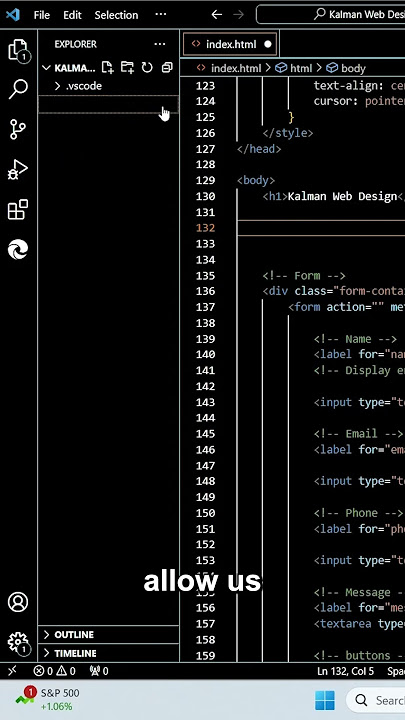Viewport: 405px width, 720px height.
Task: Click the VS Code logo icon
Action: click(13, 15)
